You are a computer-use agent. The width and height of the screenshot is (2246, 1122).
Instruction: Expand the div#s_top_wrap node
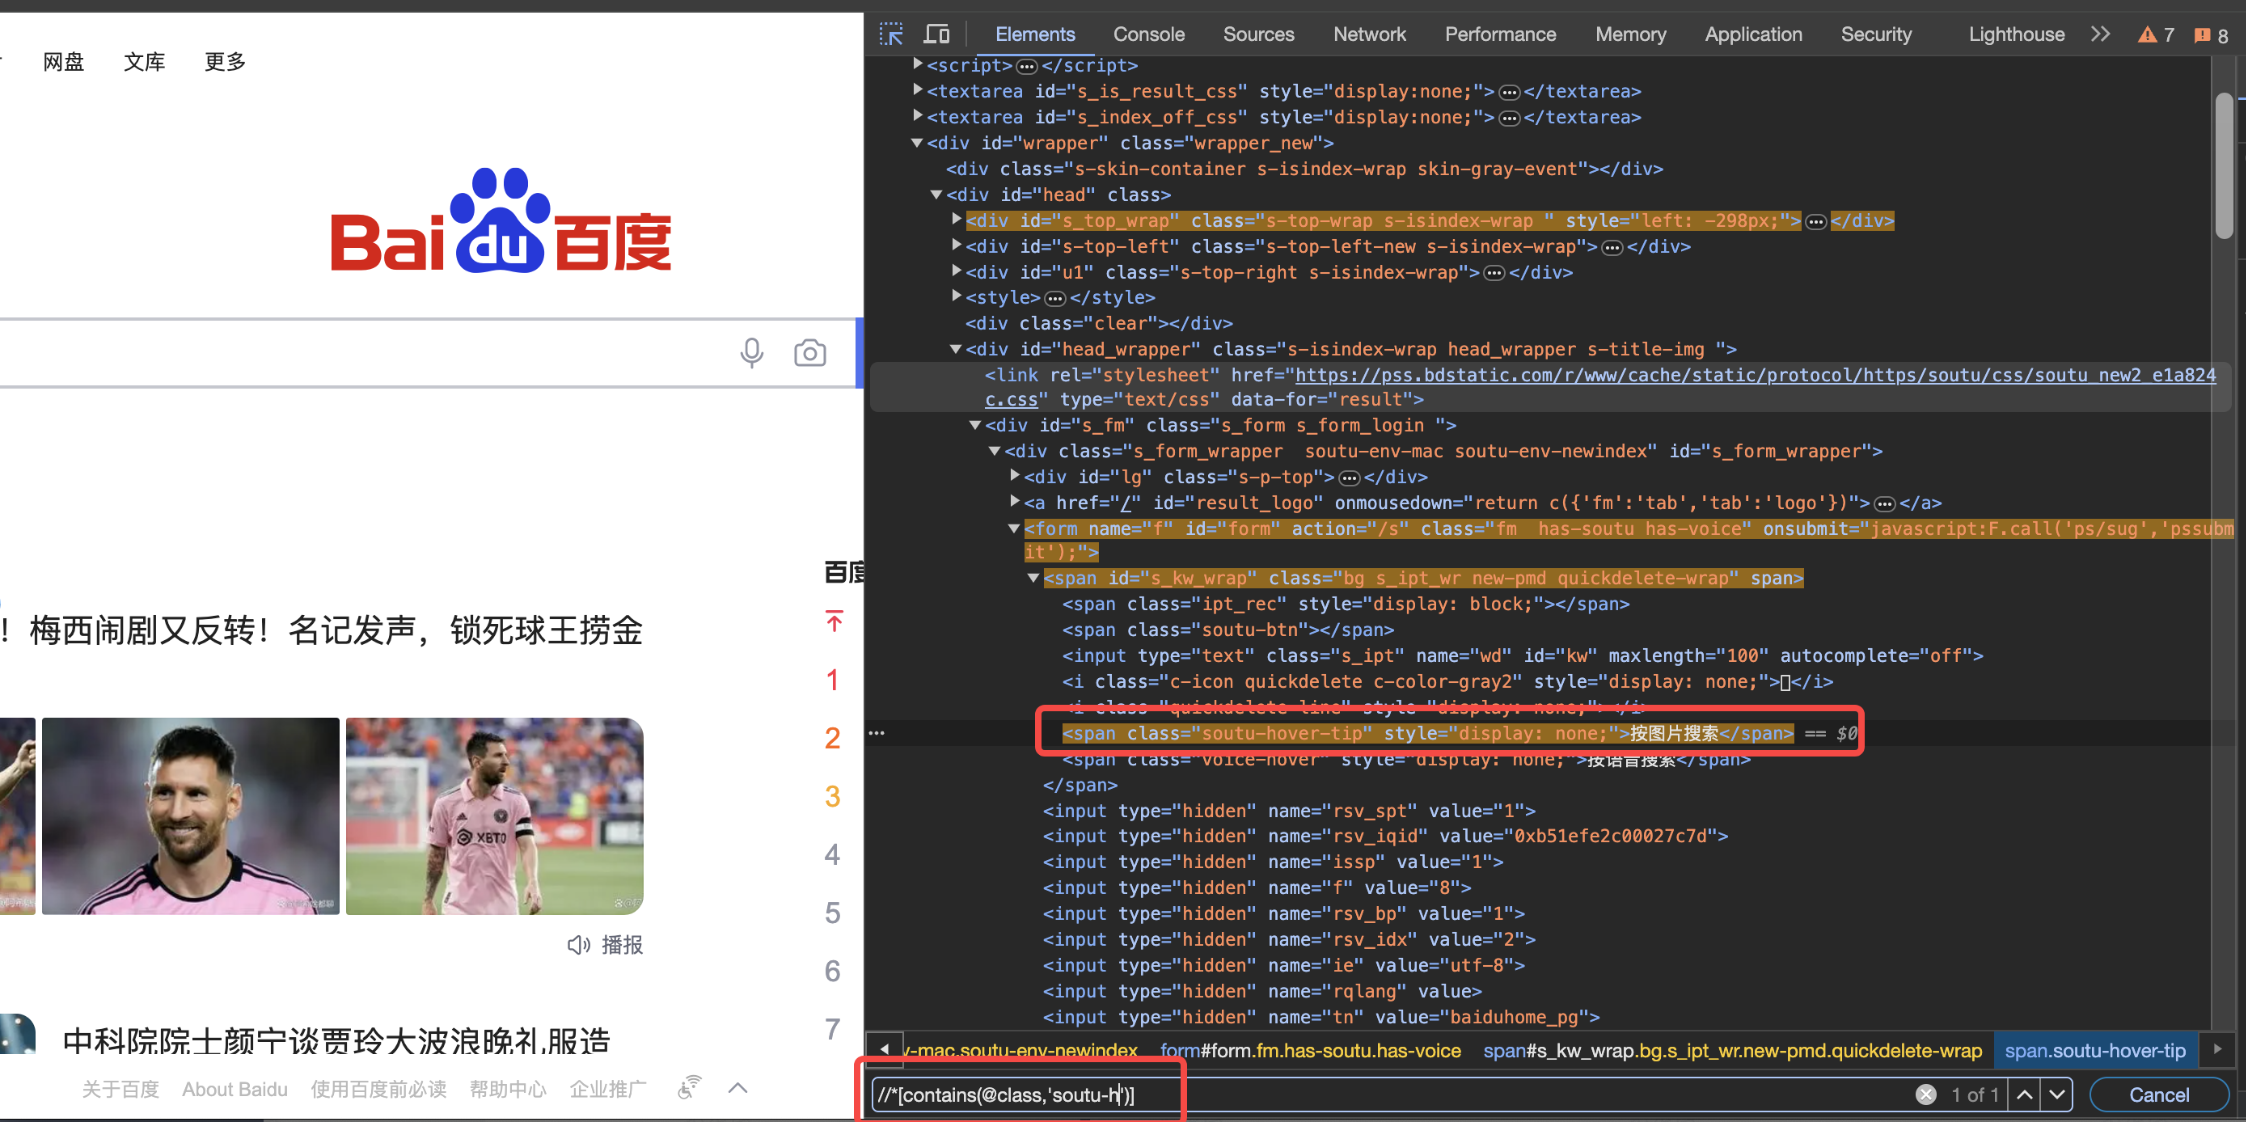[x=957, y=220]
